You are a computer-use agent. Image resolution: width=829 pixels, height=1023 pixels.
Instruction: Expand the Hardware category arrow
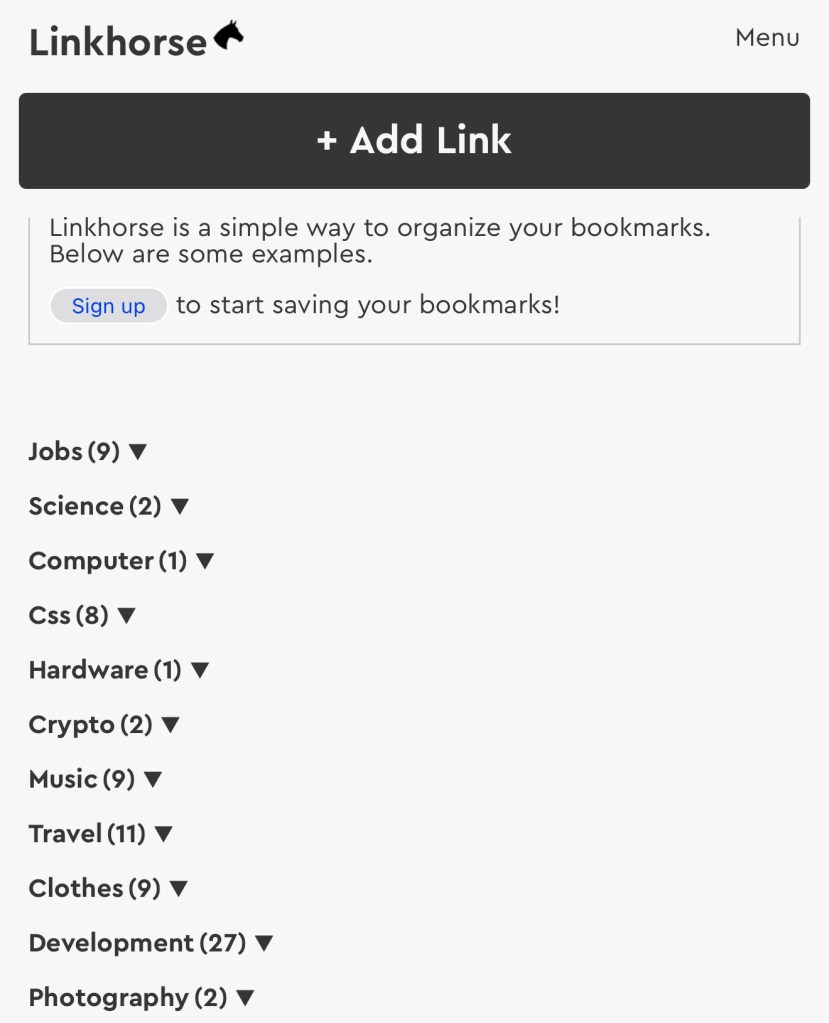point(200,670)
